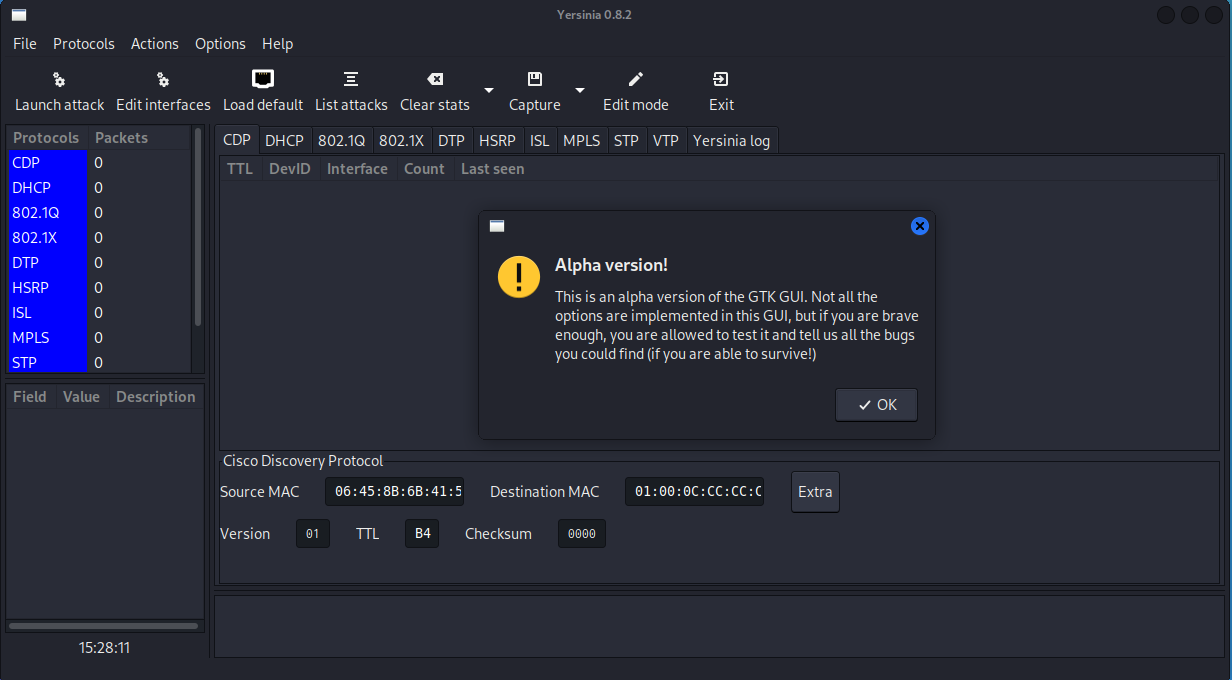Select the CDP row in Protocols list
1232x680 pixels.
click(98, 162)
